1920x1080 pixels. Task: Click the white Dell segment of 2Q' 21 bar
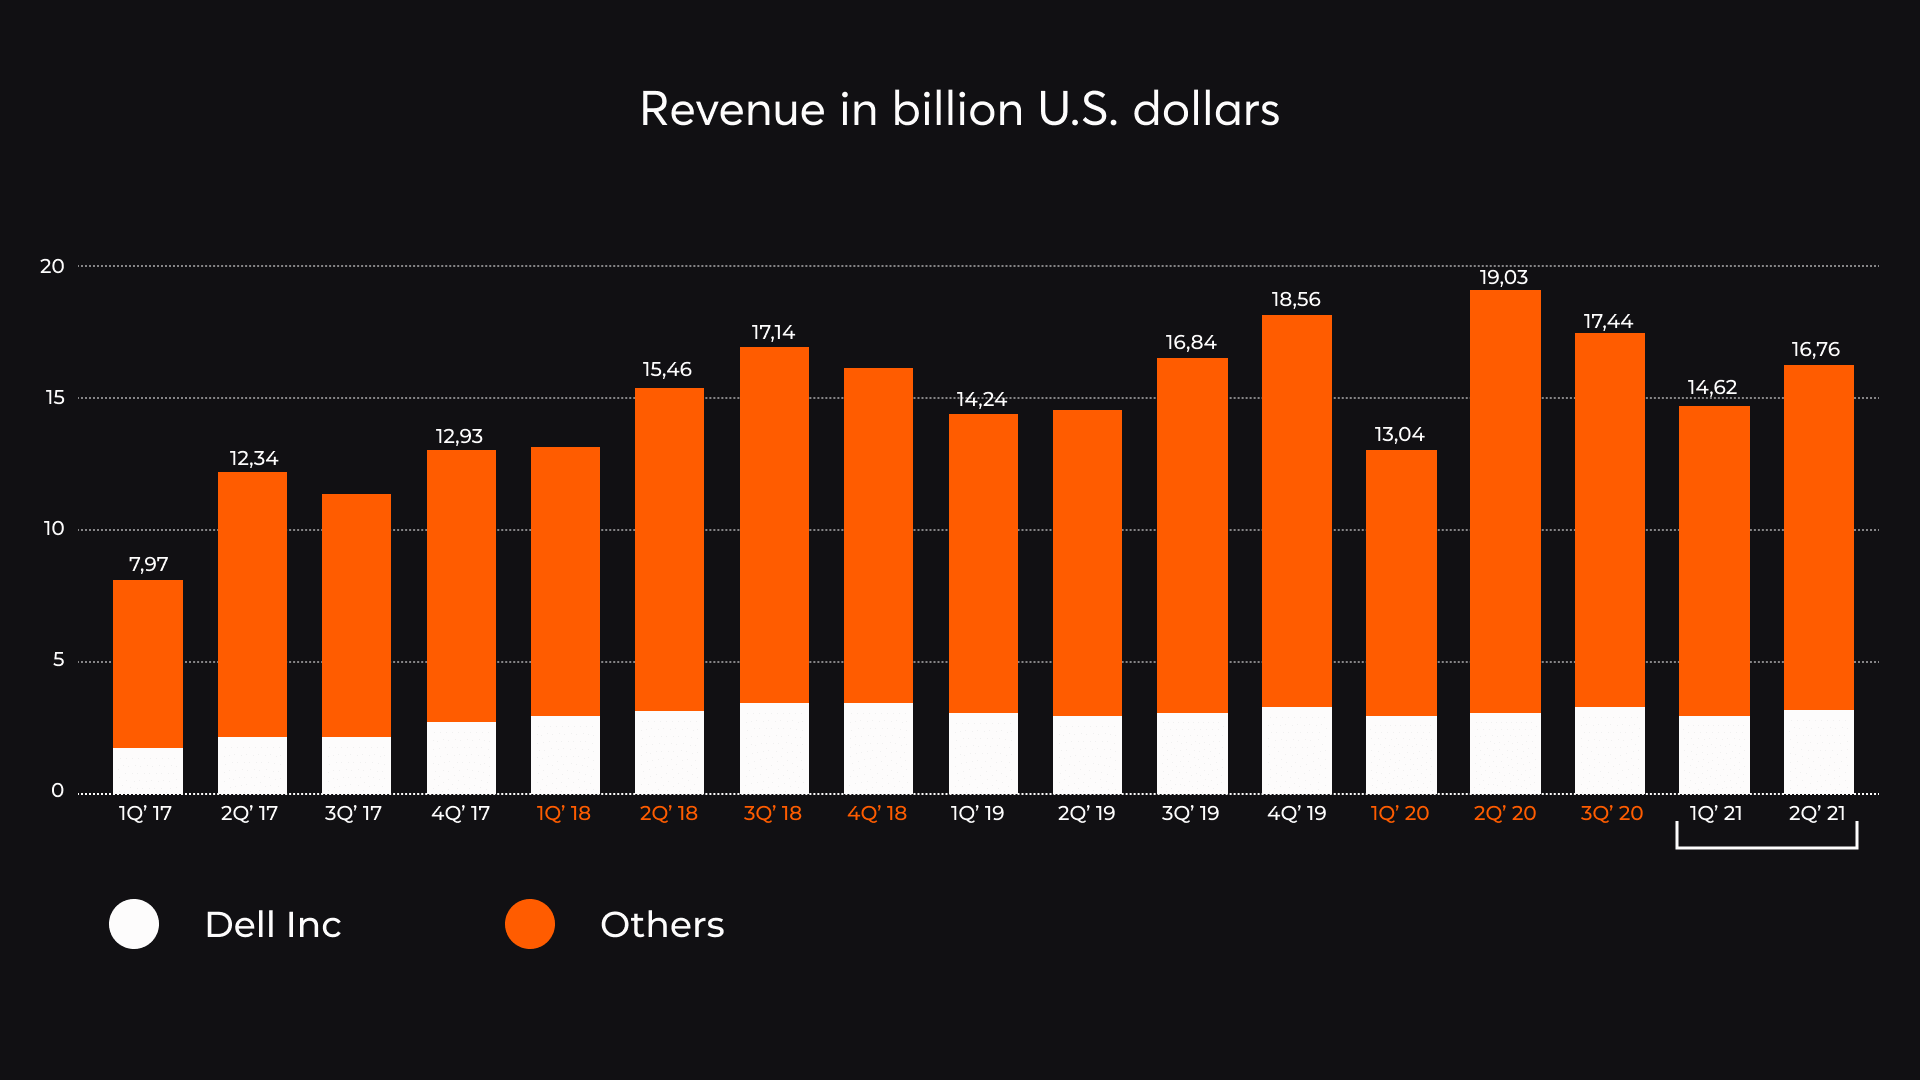pos(1819,752)
